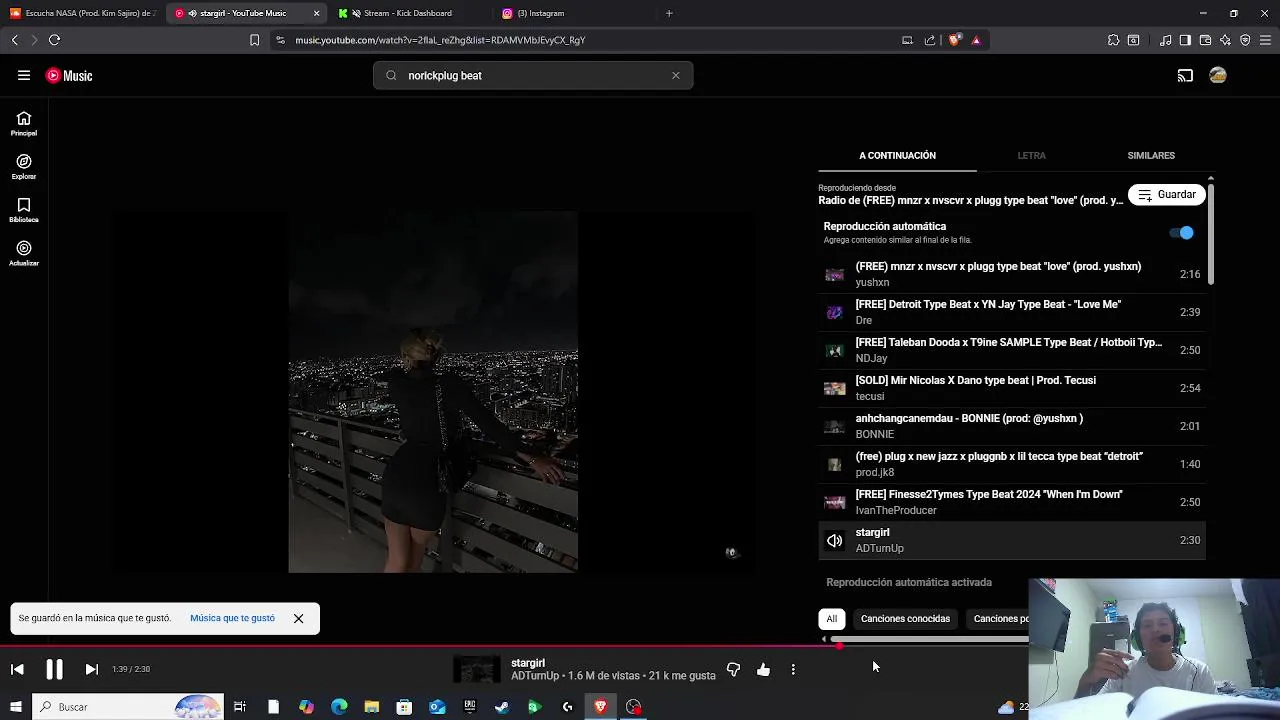Click the YouTube Music logo
The image size is (1280, 720).
tap(69, 75)
